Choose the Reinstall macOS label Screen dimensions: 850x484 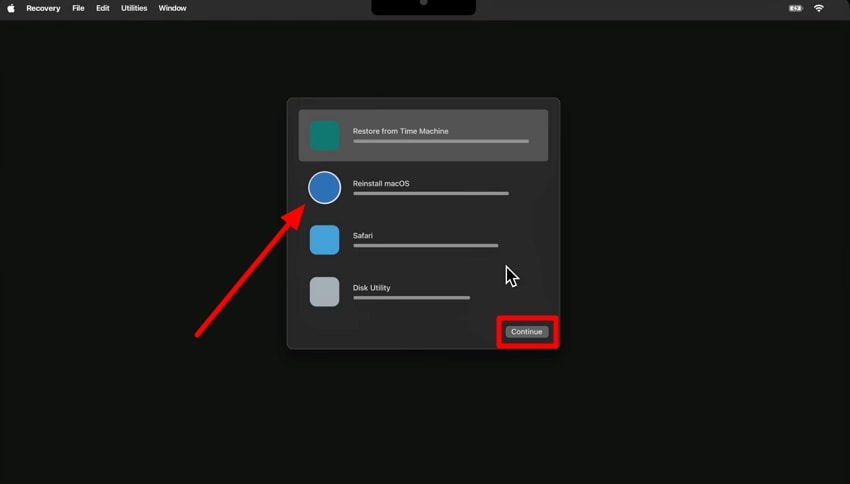(381, 183)
